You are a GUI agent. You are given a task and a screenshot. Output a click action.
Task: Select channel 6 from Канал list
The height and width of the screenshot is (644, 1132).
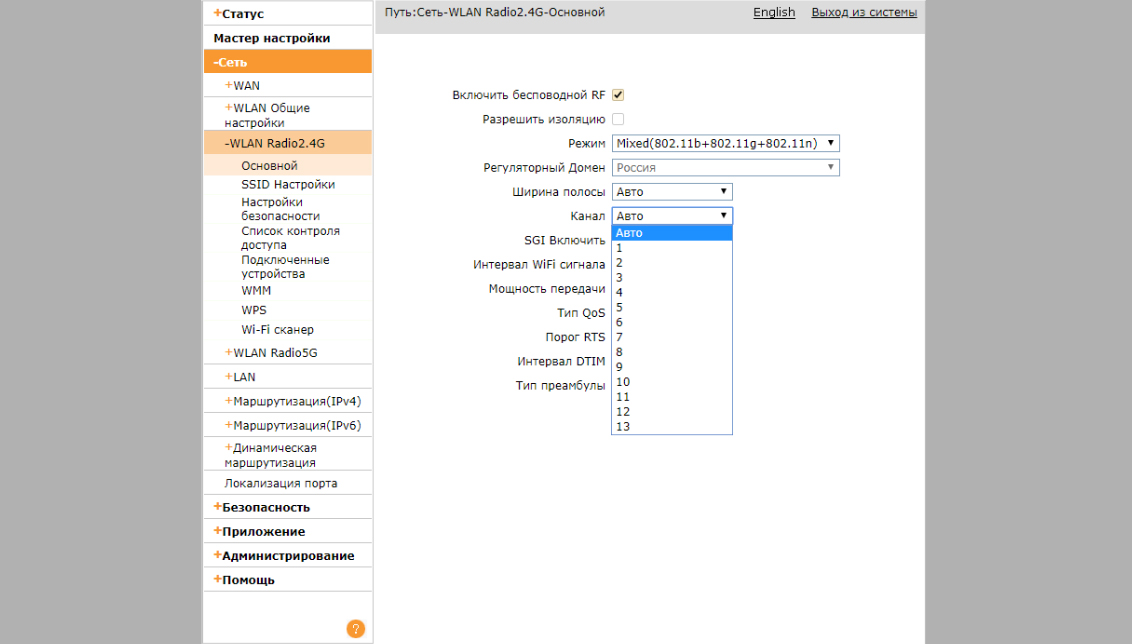tap(620, 322)
